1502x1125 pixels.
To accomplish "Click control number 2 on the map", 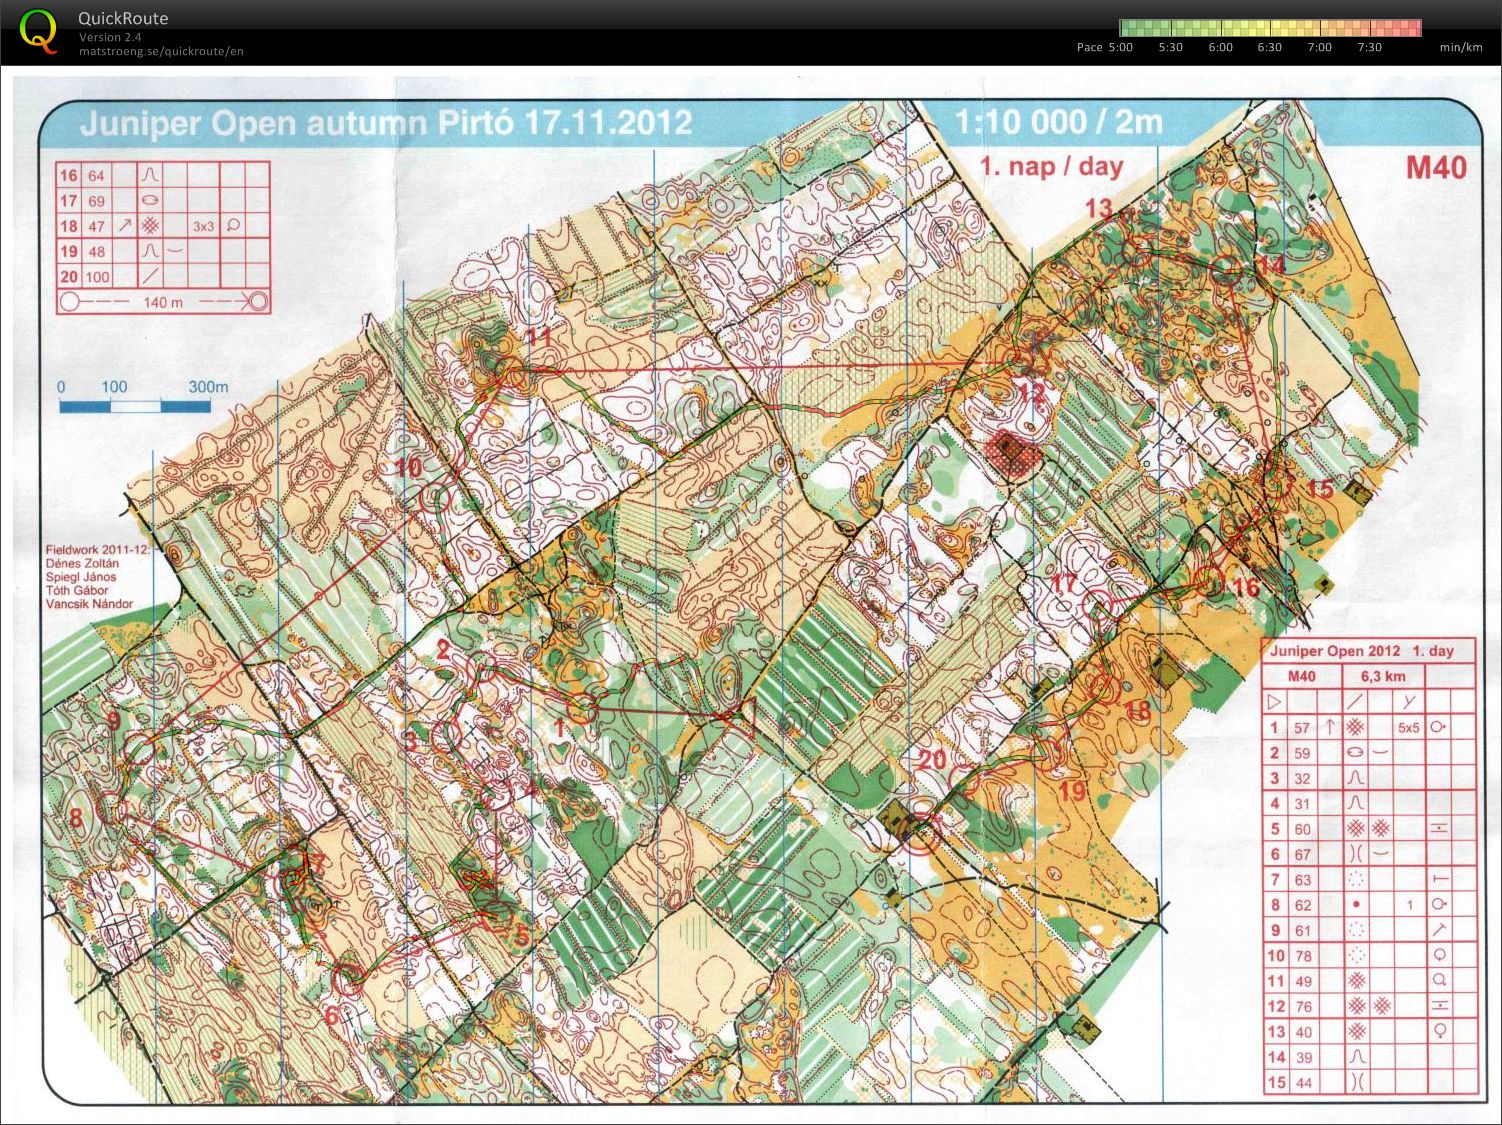I will (x=443, y=649).
